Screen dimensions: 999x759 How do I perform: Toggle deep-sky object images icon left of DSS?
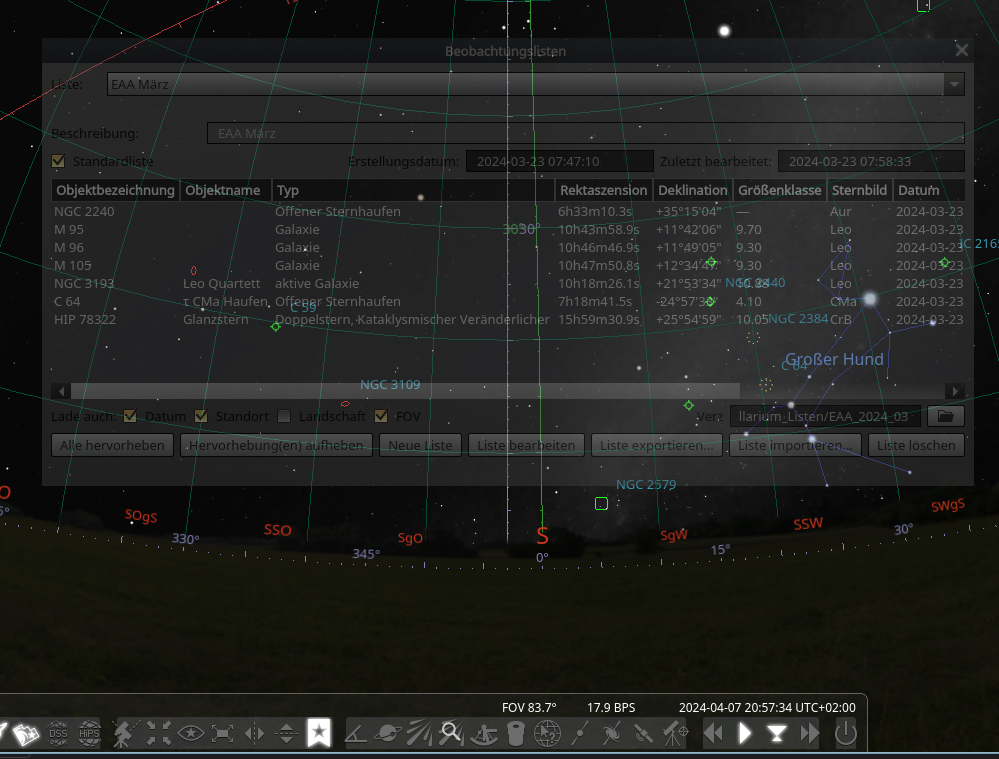coord(25,734)
